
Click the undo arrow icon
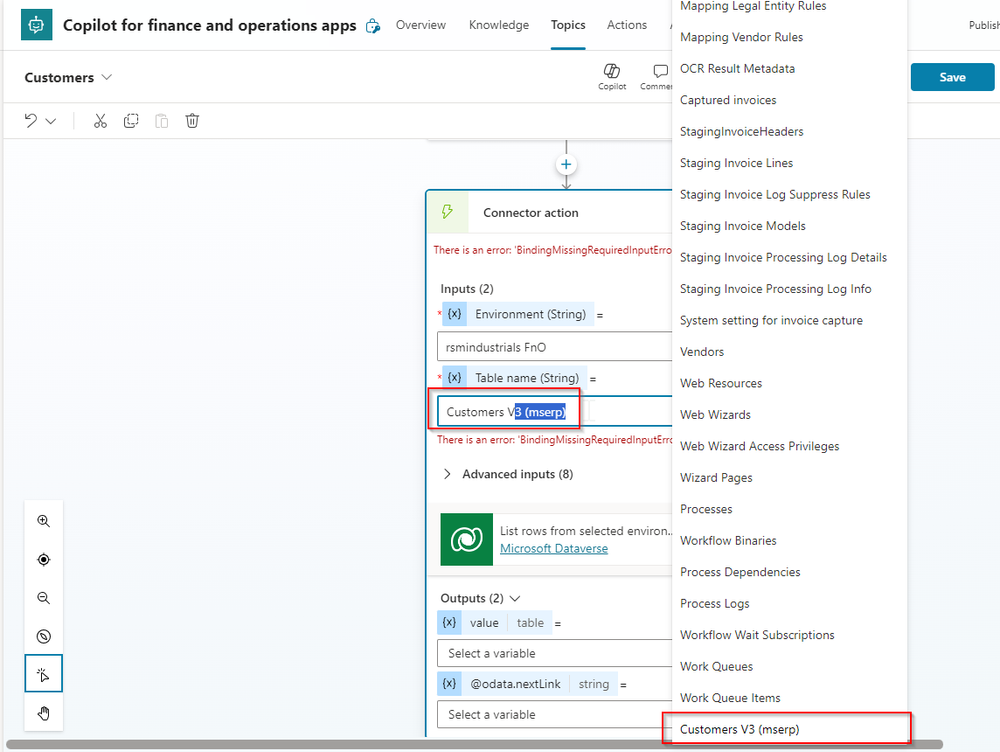pyautogui.click(x=31, y=121)
